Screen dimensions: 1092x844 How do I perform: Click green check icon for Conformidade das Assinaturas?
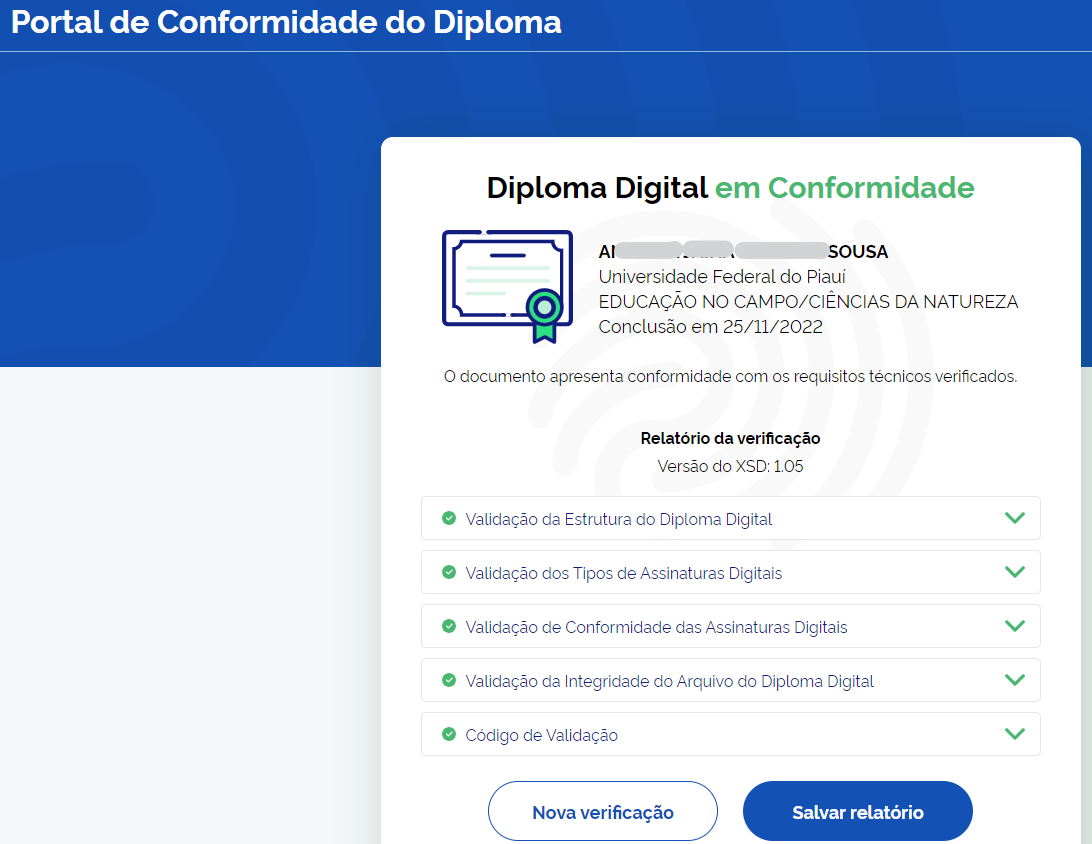tap(449, 626)
